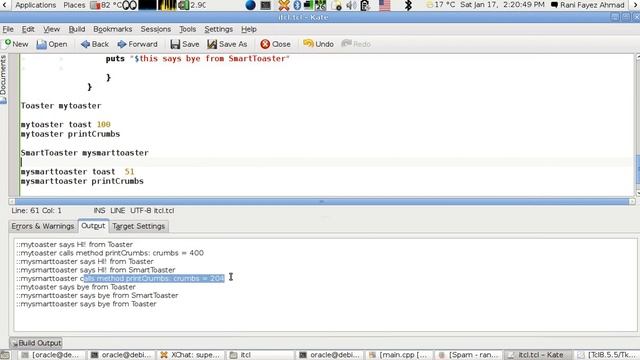Select the Output tab

[x=93, y=226]
